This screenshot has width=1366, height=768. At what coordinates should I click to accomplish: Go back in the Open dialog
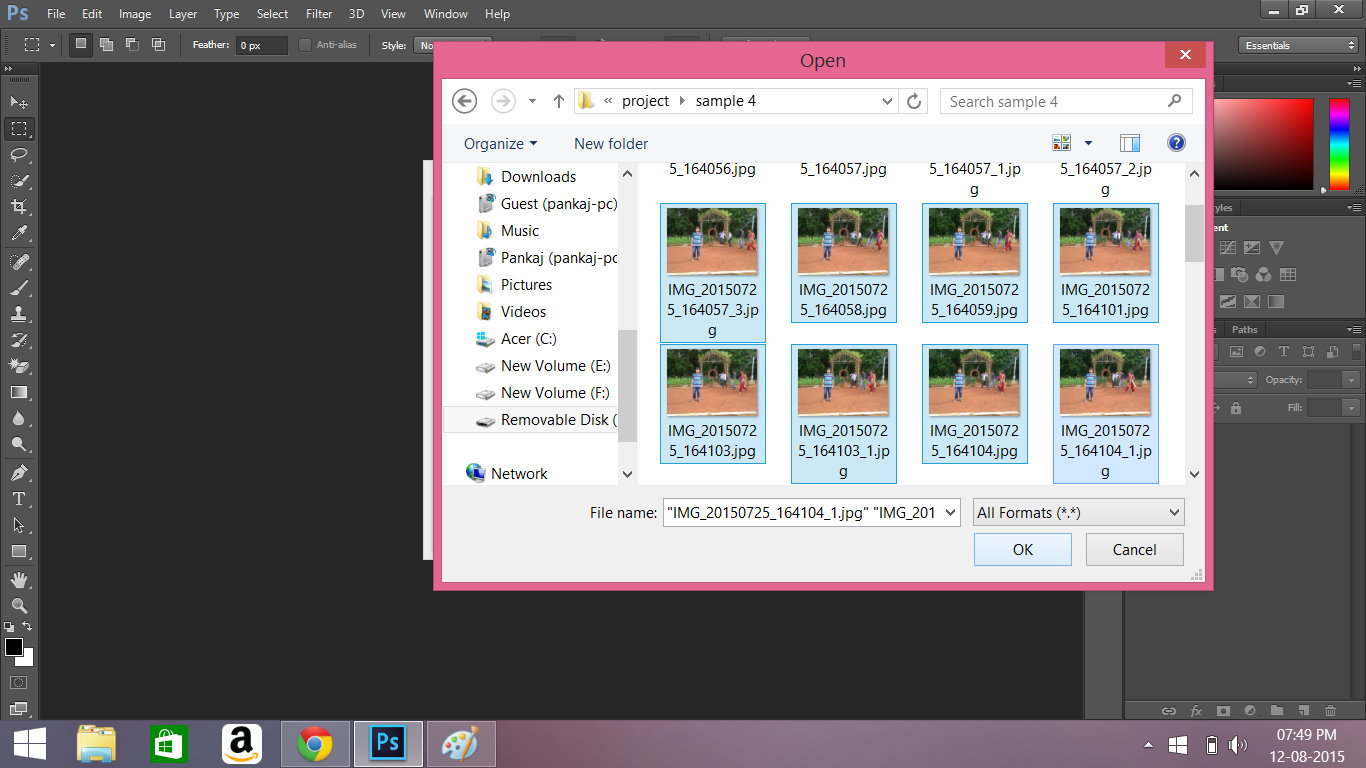click(x=464, y=101)
